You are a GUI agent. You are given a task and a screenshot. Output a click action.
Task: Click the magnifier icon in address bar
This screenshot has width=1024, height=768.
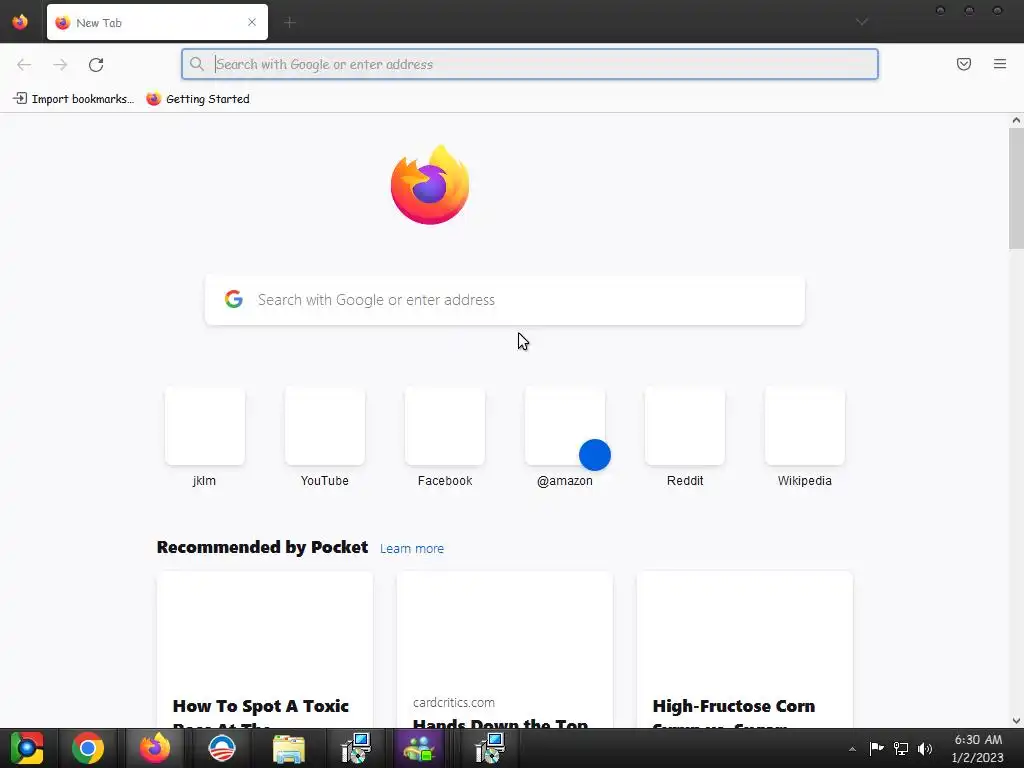(x=197, y=64)
